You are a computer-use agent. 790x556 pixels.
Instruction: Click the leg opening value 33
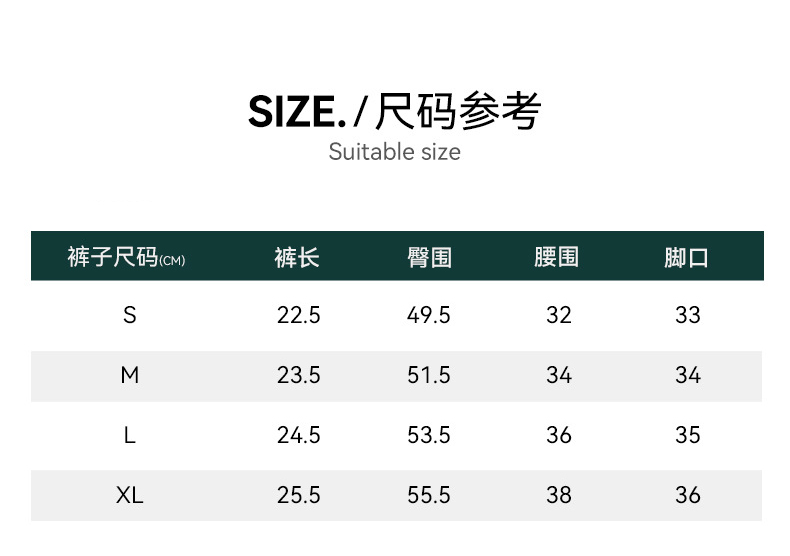point(687,315)
